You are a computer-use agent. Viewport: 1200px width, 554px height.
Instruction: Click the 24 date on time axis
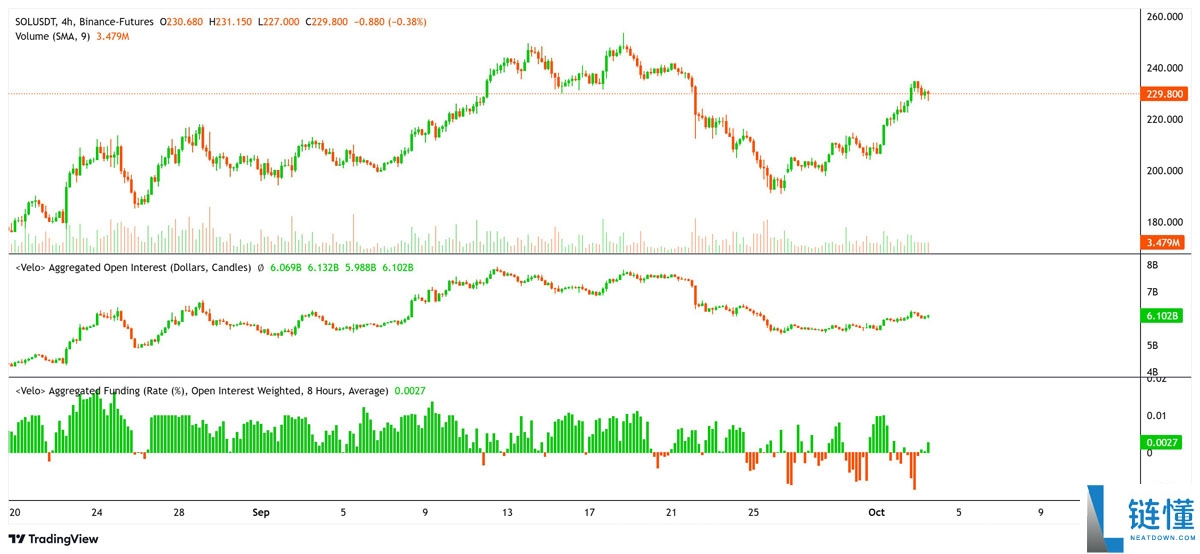(97, 513)
